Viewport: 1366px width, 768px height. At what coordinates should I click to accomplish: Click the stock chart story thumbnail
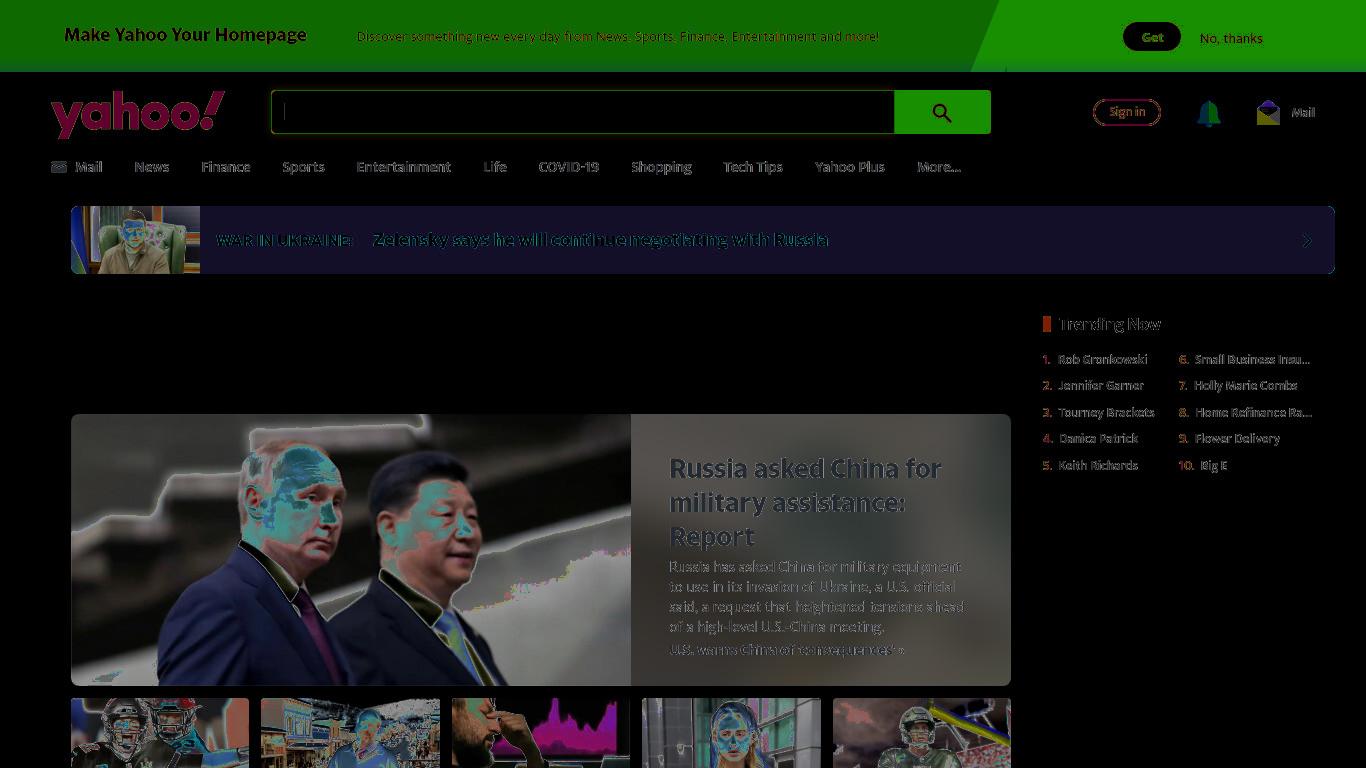click(x=541, y=733)
